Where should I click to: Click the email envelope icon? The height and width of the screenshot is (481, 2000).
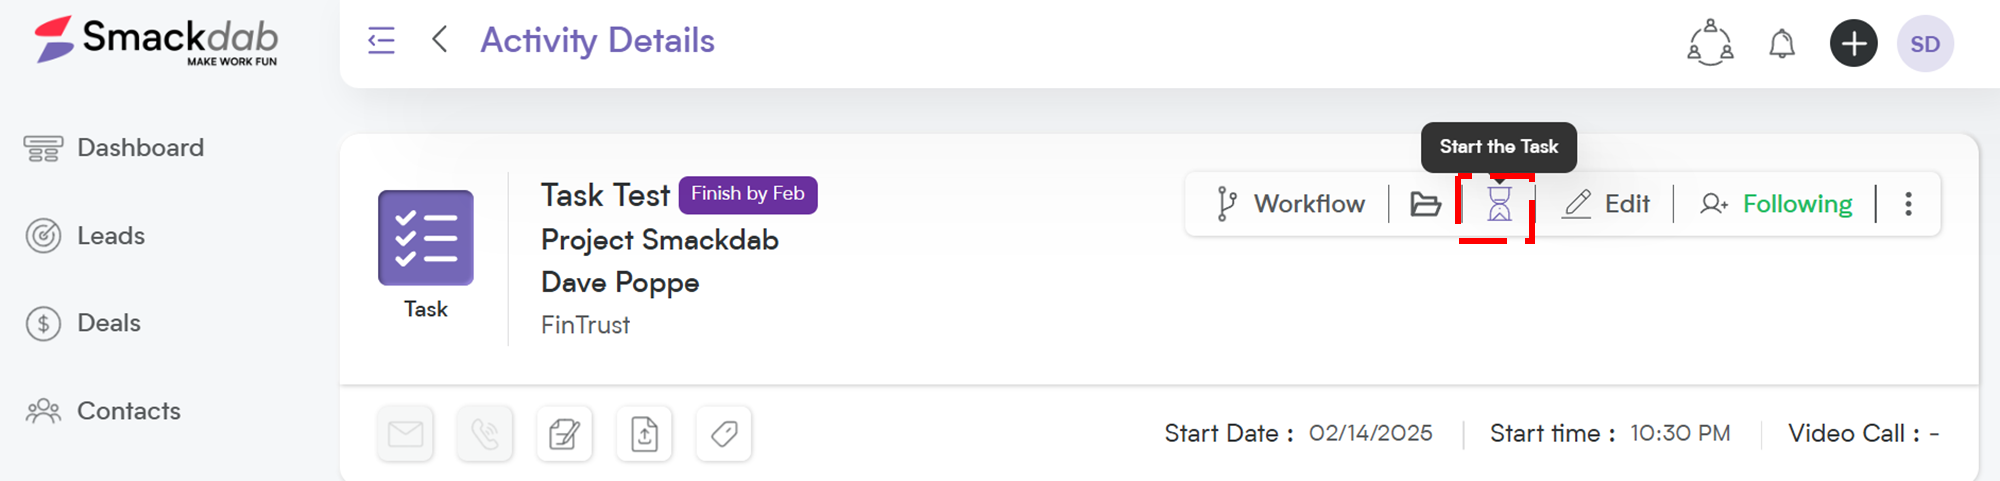coord(405,434)
